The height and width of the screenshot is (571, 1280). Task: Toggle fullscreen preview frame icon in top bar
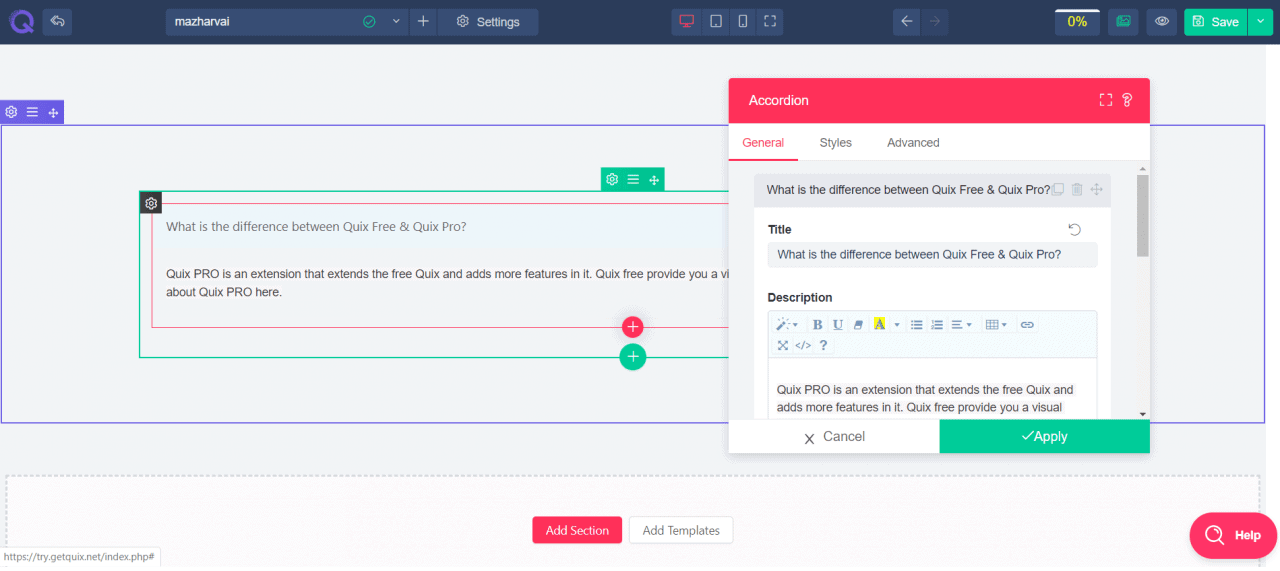(769, 21)
